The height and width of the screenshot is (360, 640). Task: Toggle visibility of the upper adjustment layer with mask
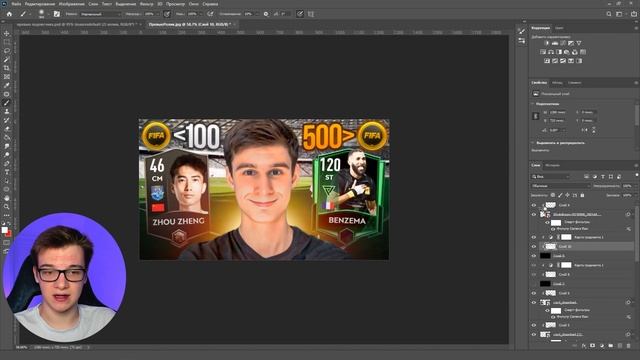click(533, 237)
